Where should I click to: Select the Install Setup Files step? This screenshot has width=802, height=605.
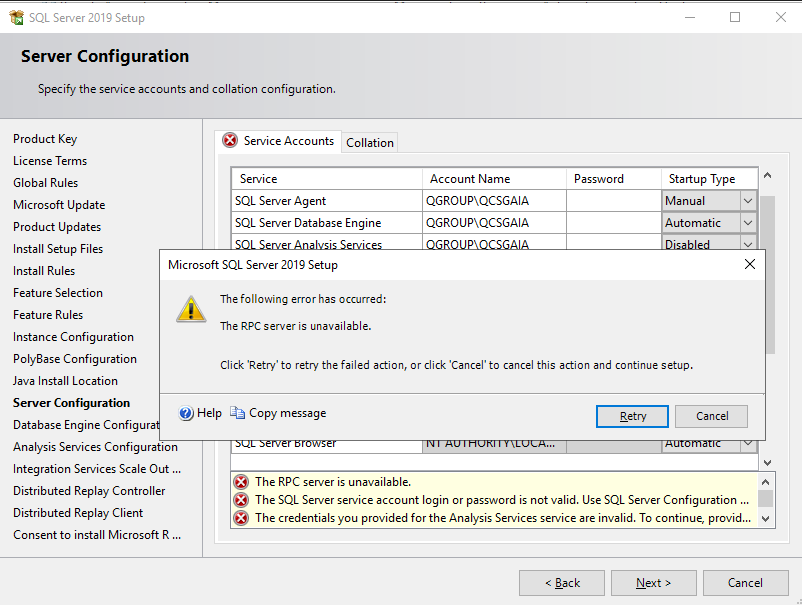click(x=58, y=249)
